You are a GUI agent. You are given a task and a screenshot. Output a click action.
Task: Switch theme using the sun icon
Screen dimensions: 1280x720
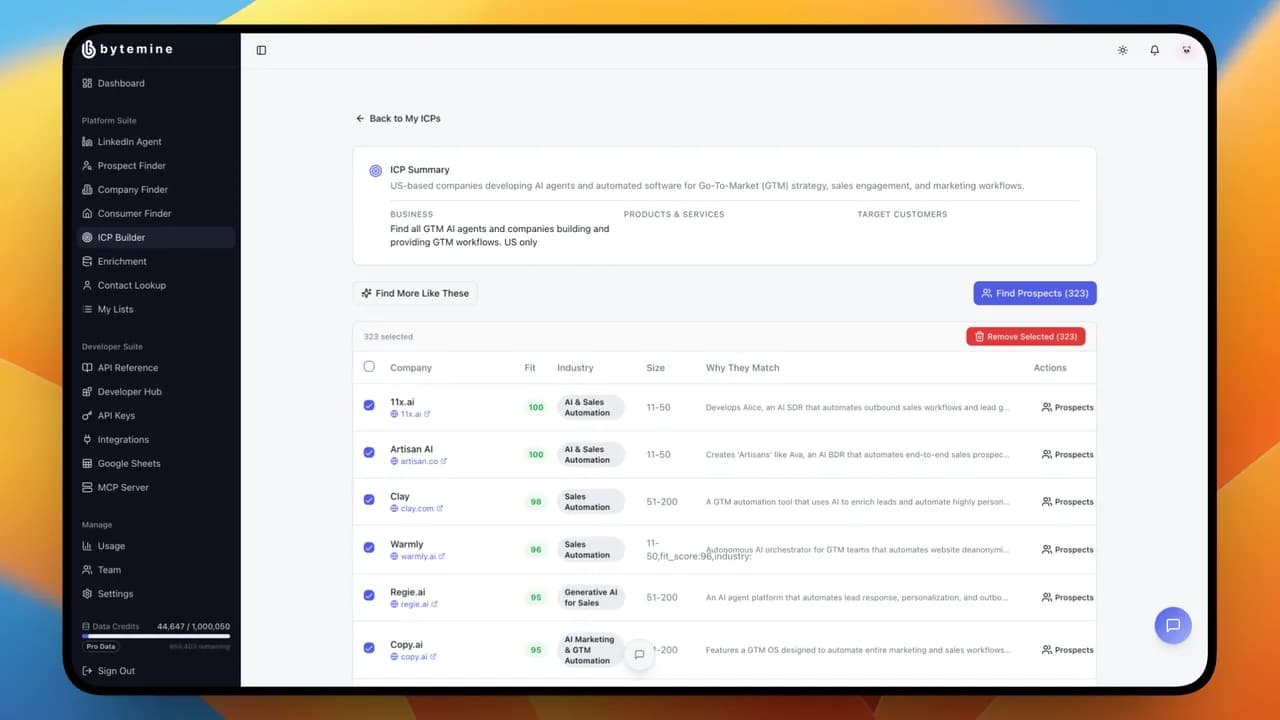pyautogui.click(x=1123, y=50)
